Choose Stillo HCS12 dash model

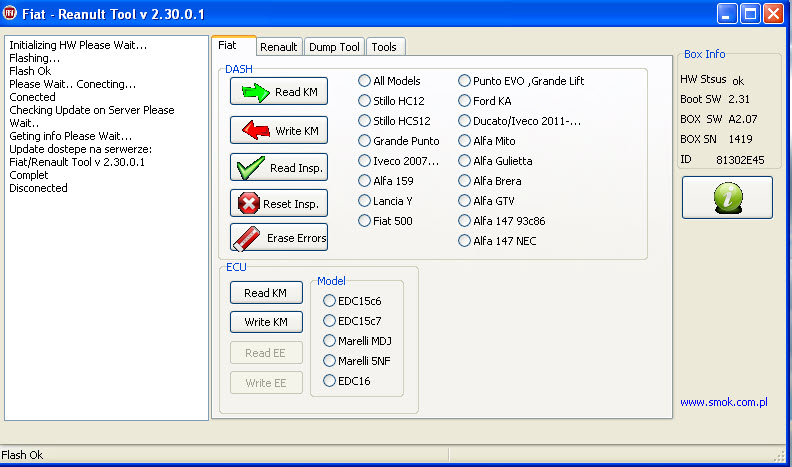coord(394,121)
